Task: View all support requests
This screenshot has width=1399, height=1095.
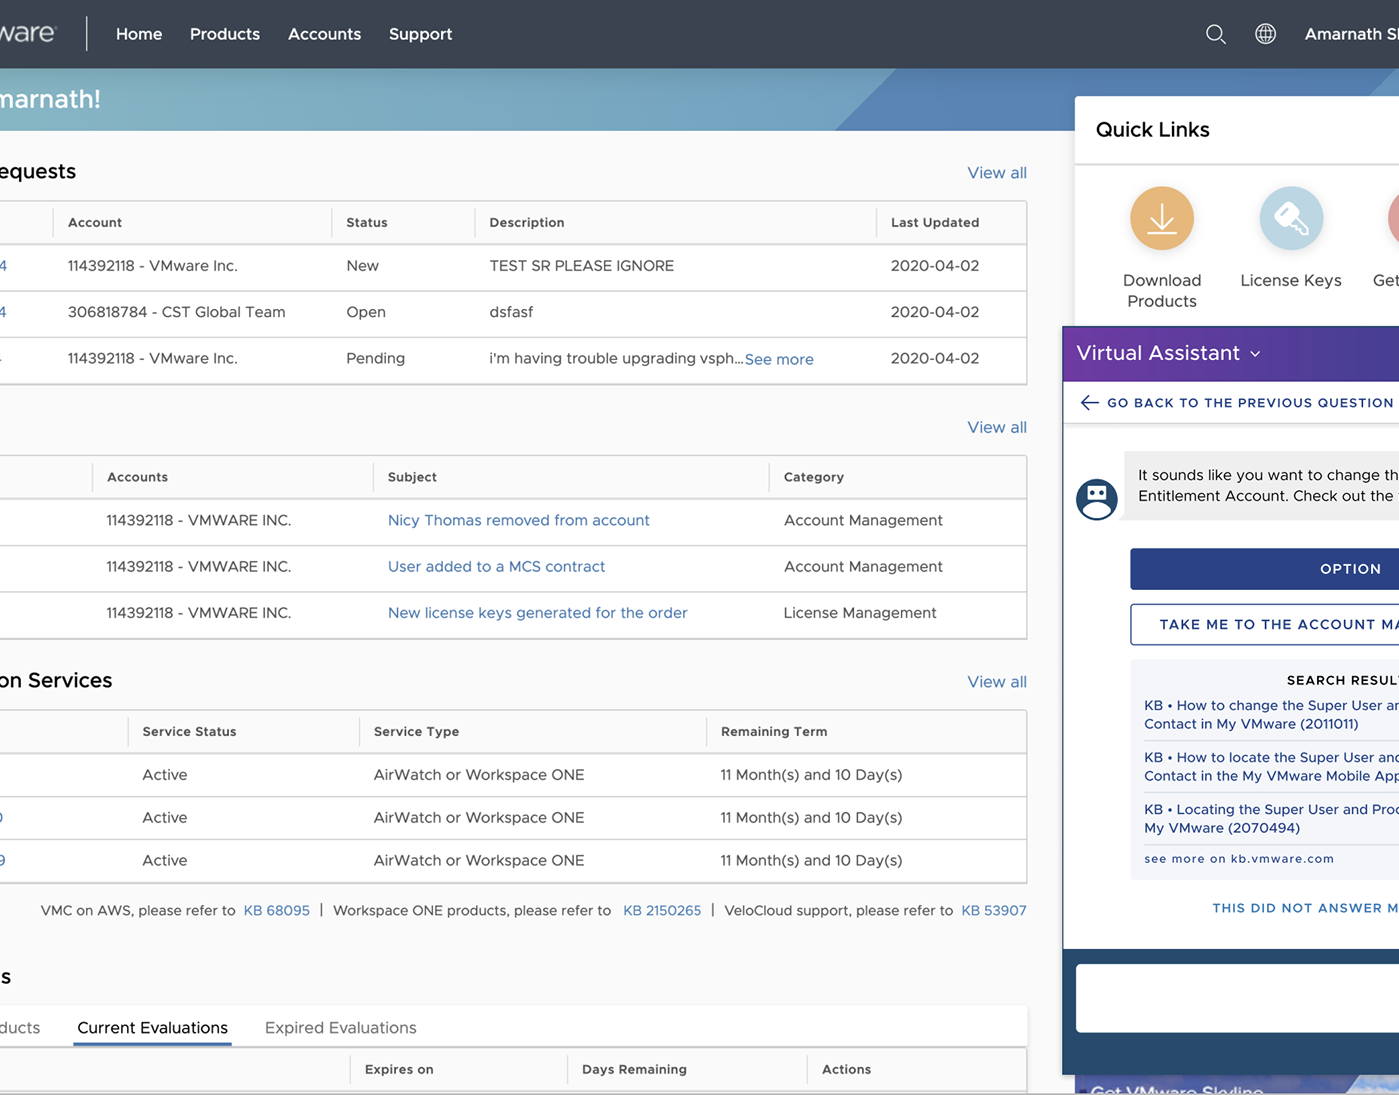Action: (x=996, y=173)
